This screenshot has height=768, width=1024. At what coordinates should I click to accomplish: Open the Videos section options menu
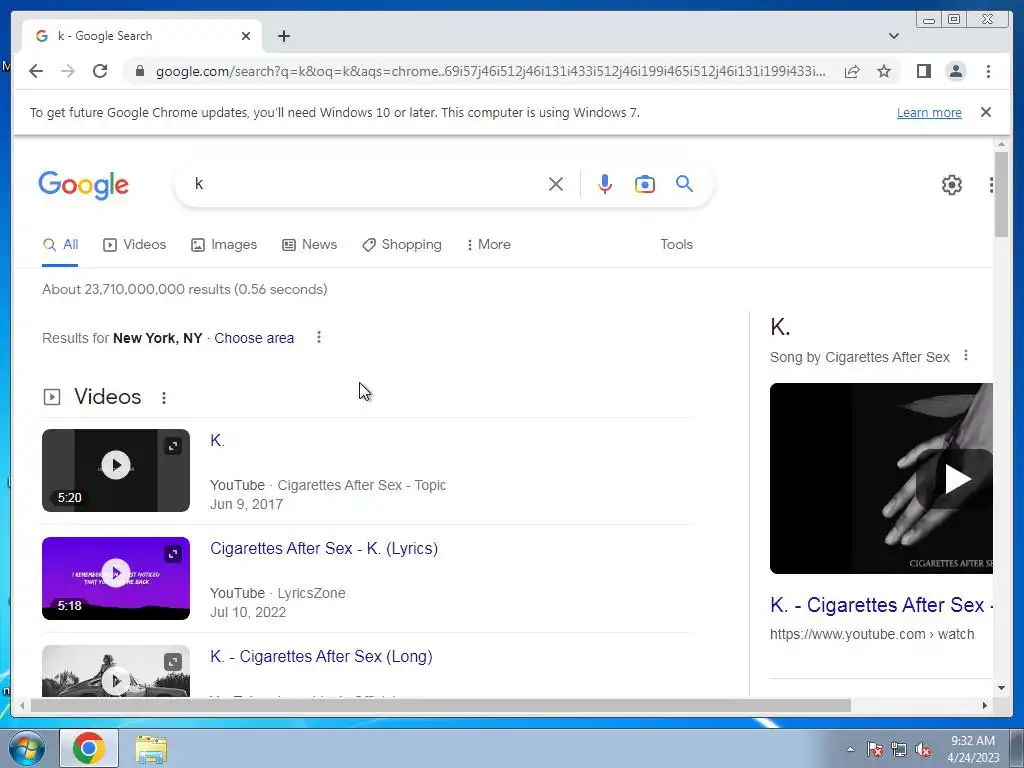coord(164,397)
